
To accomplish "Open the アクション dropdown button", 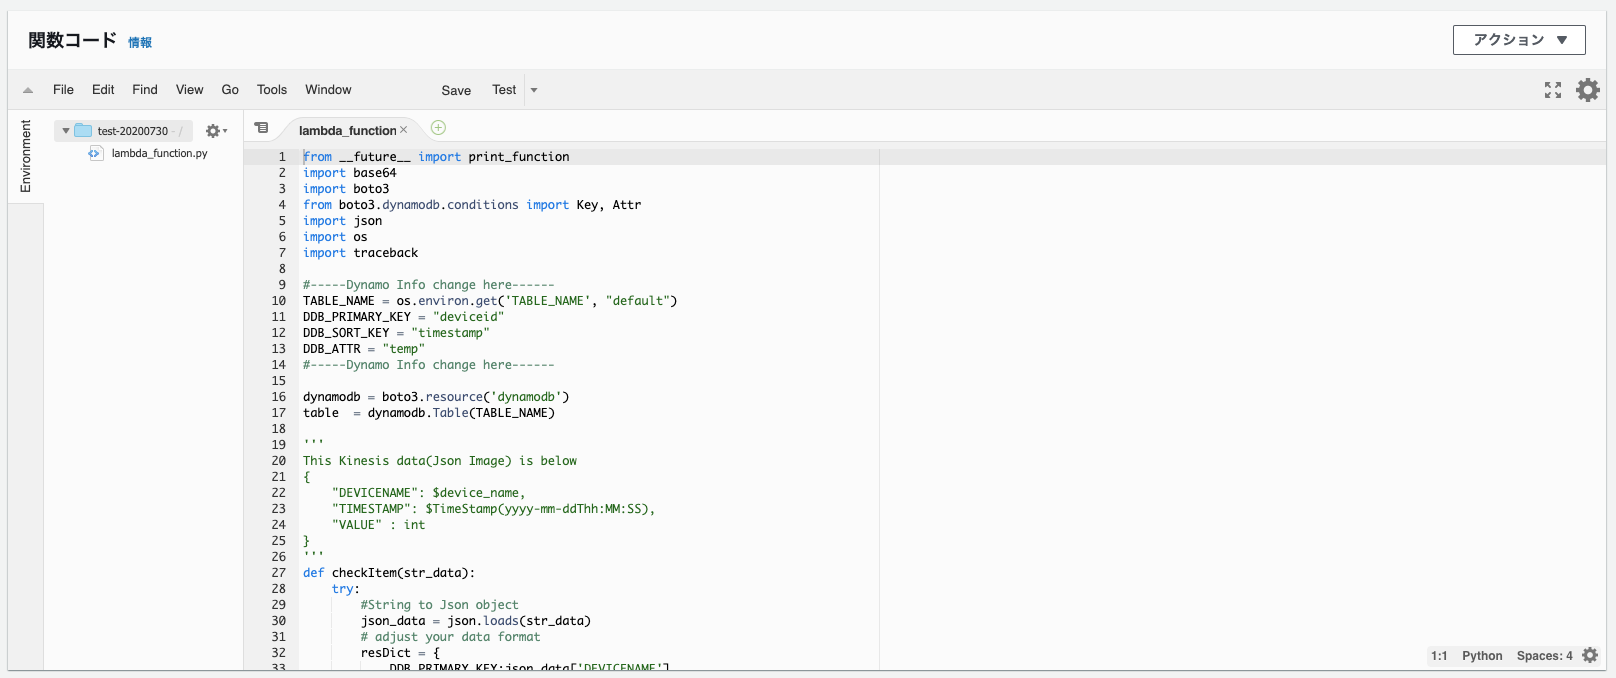I will (x=1519, y=40).
